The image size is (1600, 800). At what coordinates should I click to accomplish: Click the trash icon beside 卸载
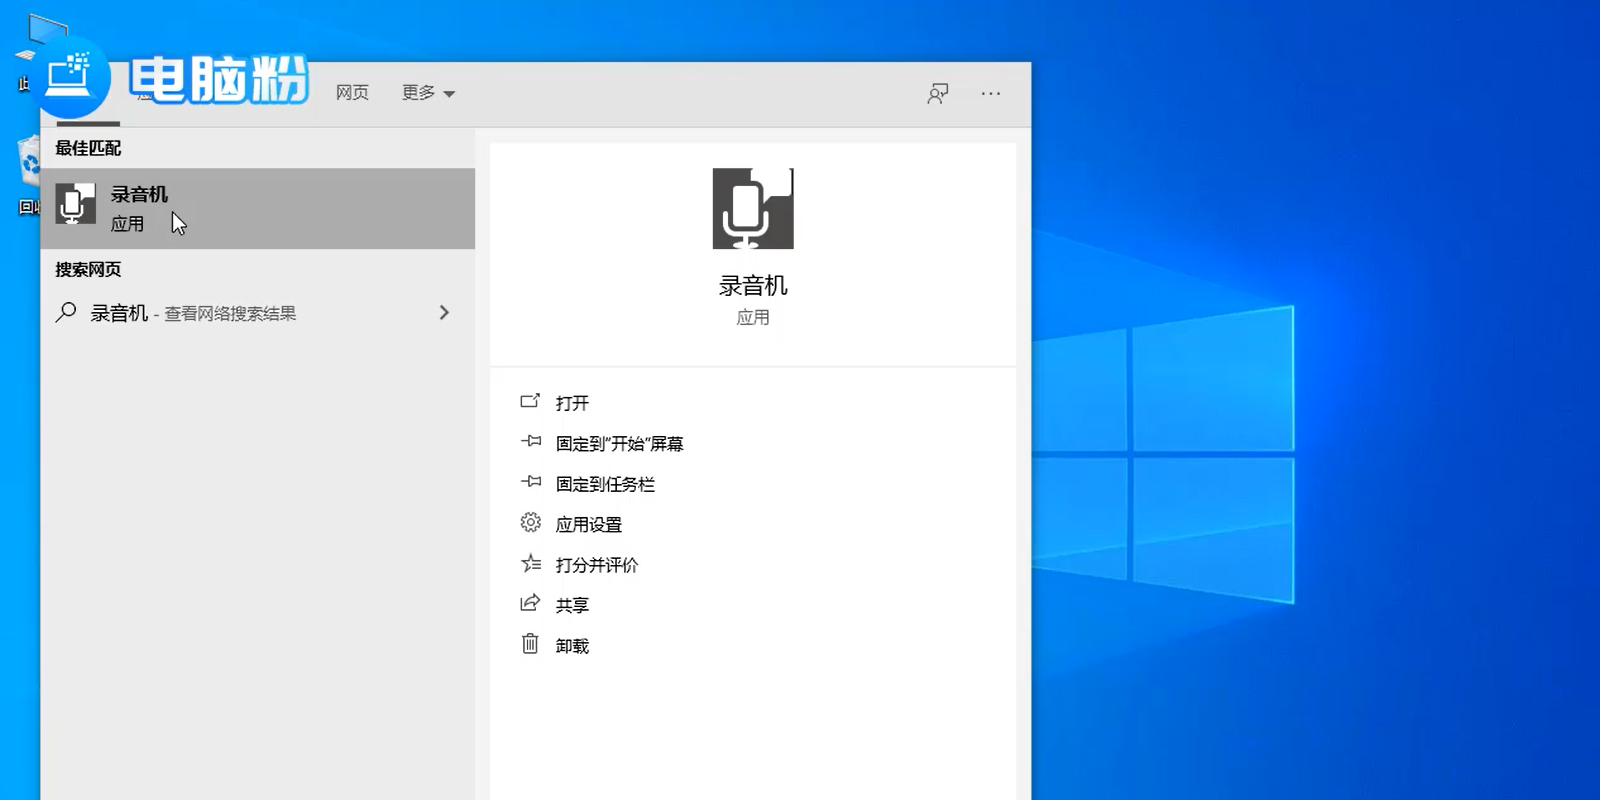point(530,643)
